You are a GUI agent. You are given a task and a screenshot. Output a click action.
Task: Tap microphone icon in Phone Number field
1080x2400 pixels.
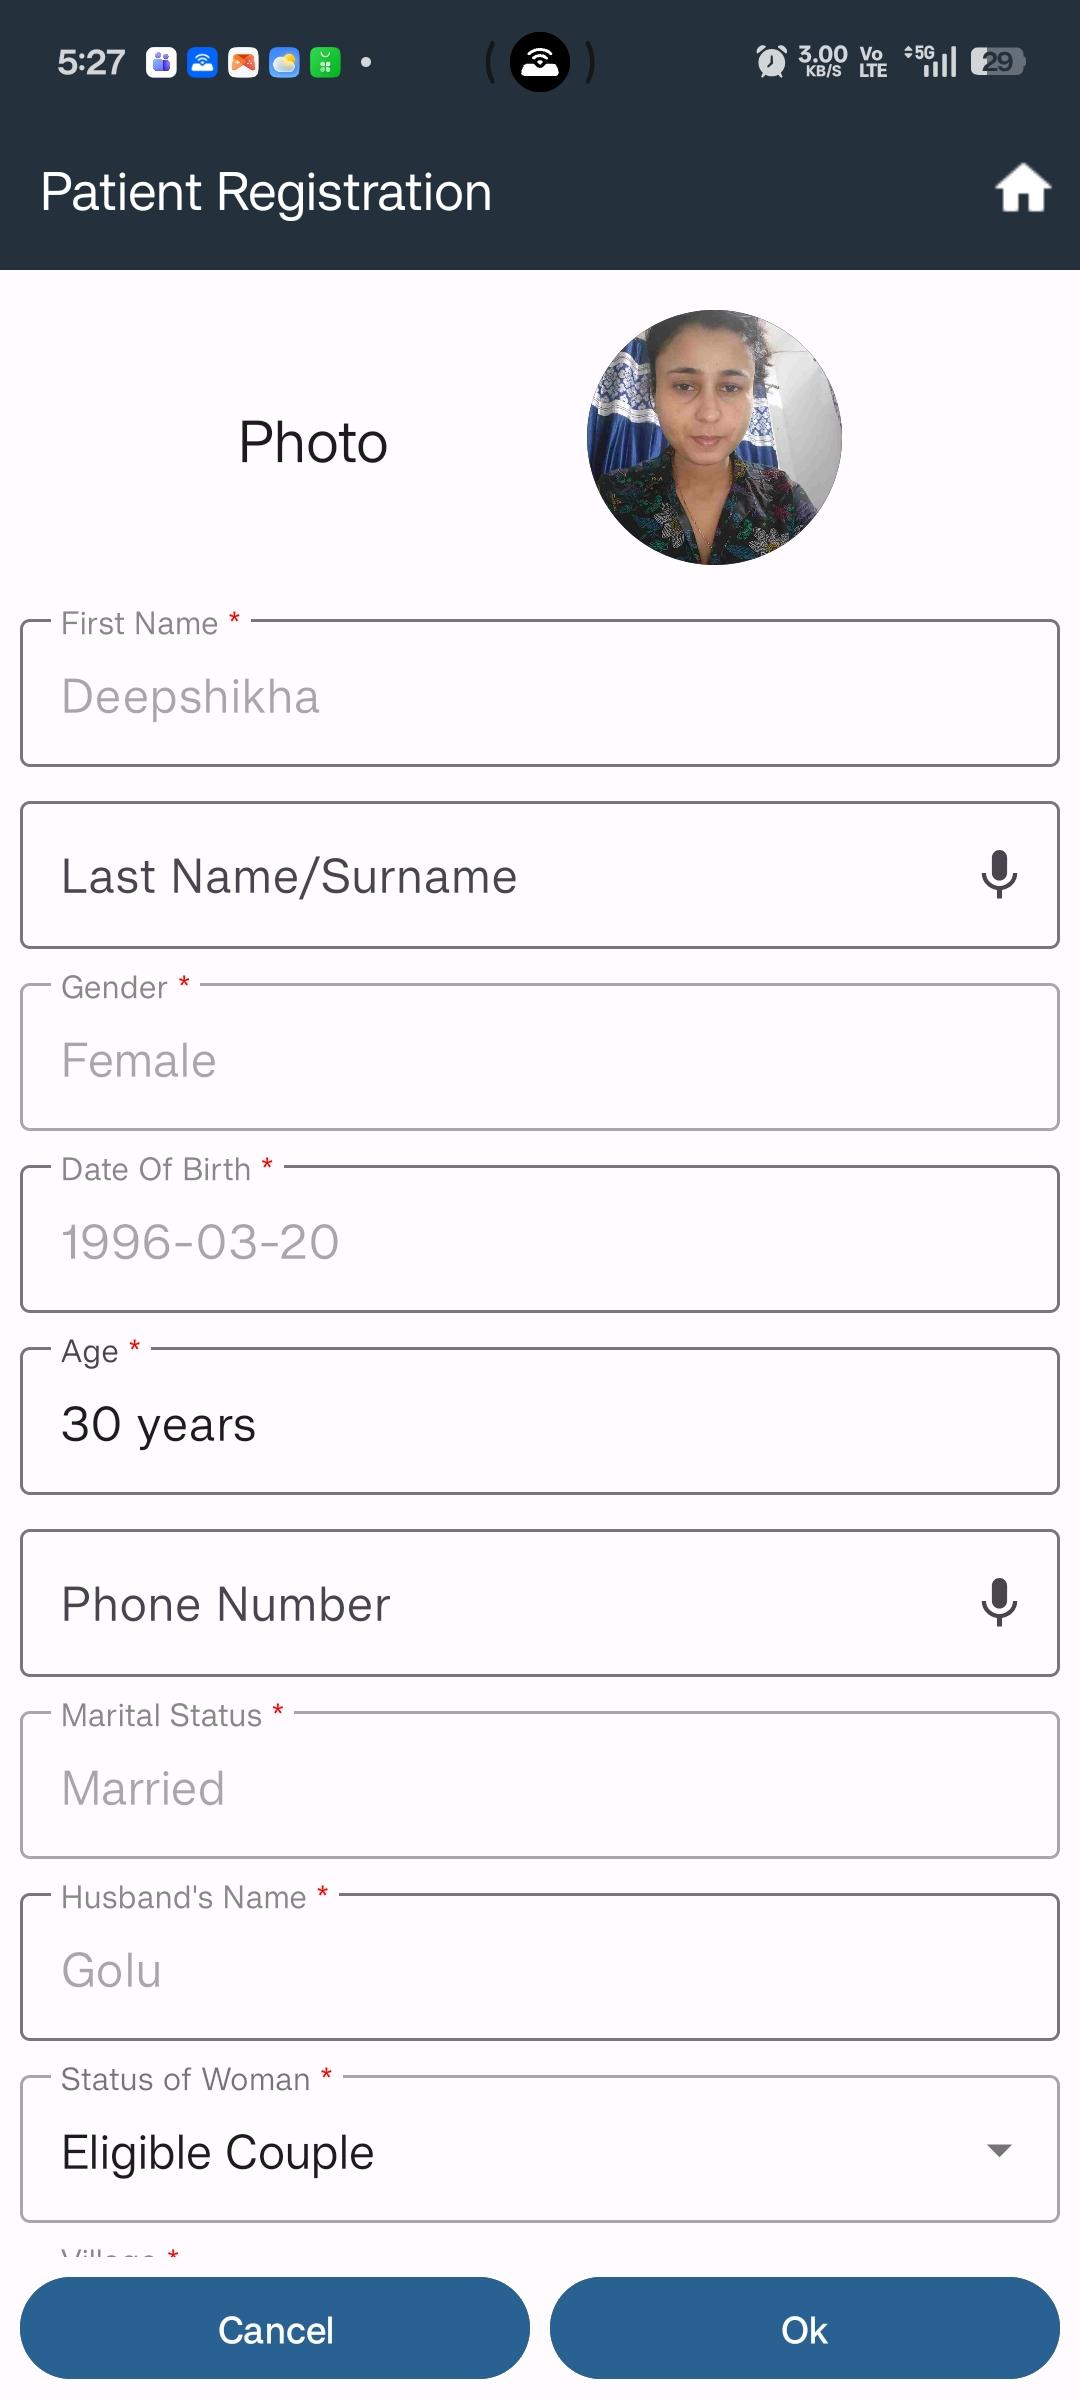[x=999, y=1603]
